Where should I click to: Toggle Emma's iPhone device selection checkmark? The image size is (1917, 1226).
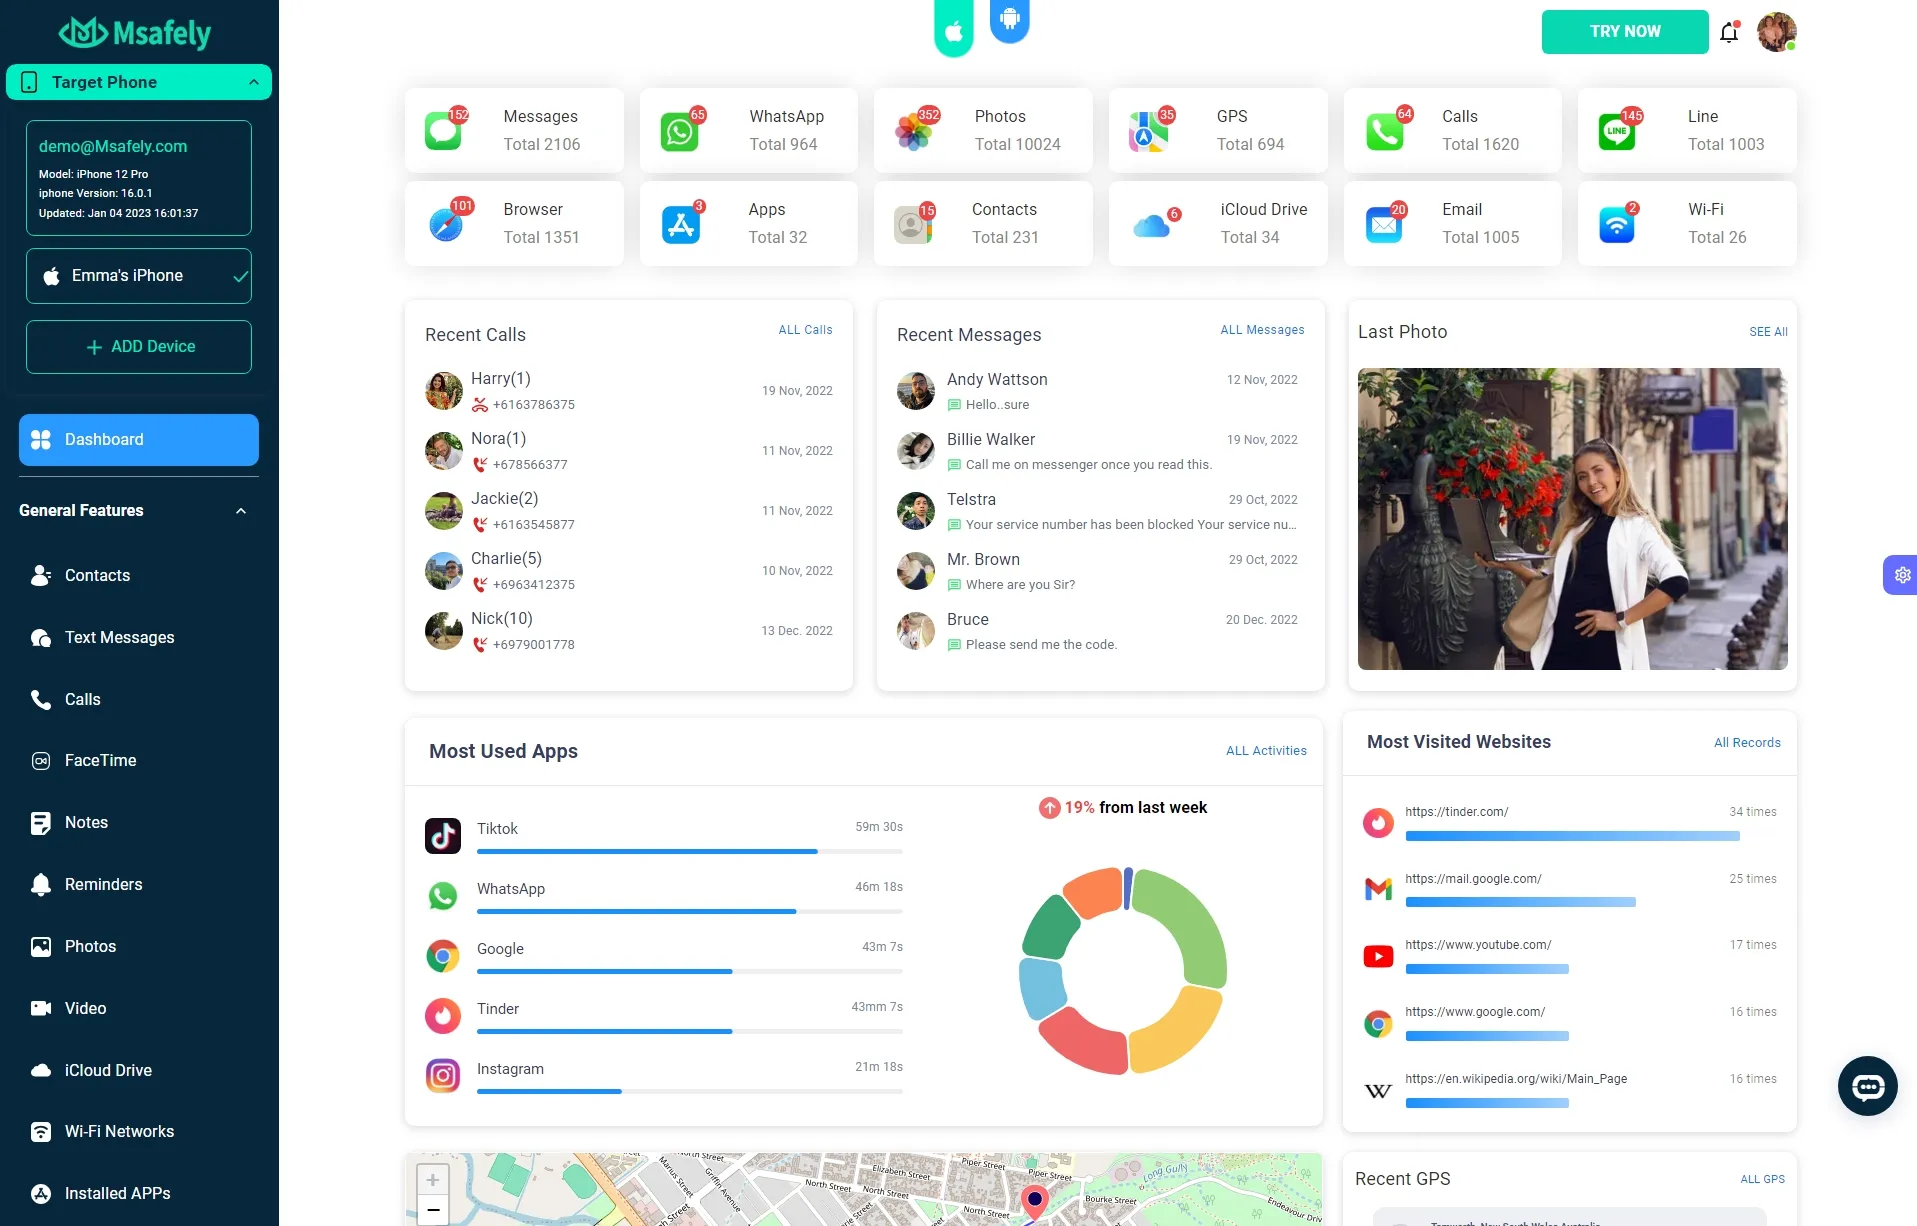click(240, 276)
